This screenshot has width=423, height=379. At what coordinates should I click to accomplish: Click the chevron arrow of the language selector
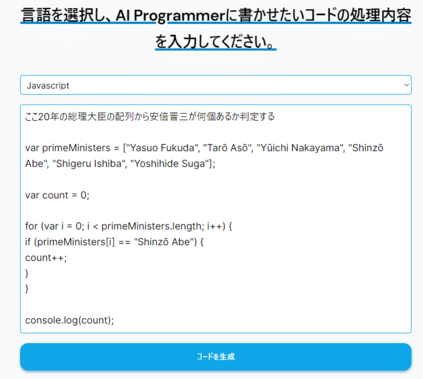click(406, 85)
